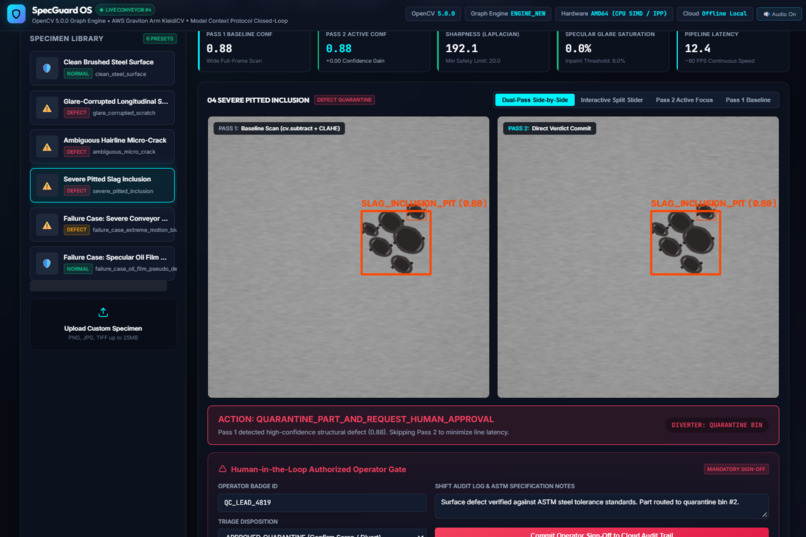The height and width of the screenshot is (537, 806).
Task: Click DIVERTER: QUARANTINE BIN label
Action: [x=717, y=425]
